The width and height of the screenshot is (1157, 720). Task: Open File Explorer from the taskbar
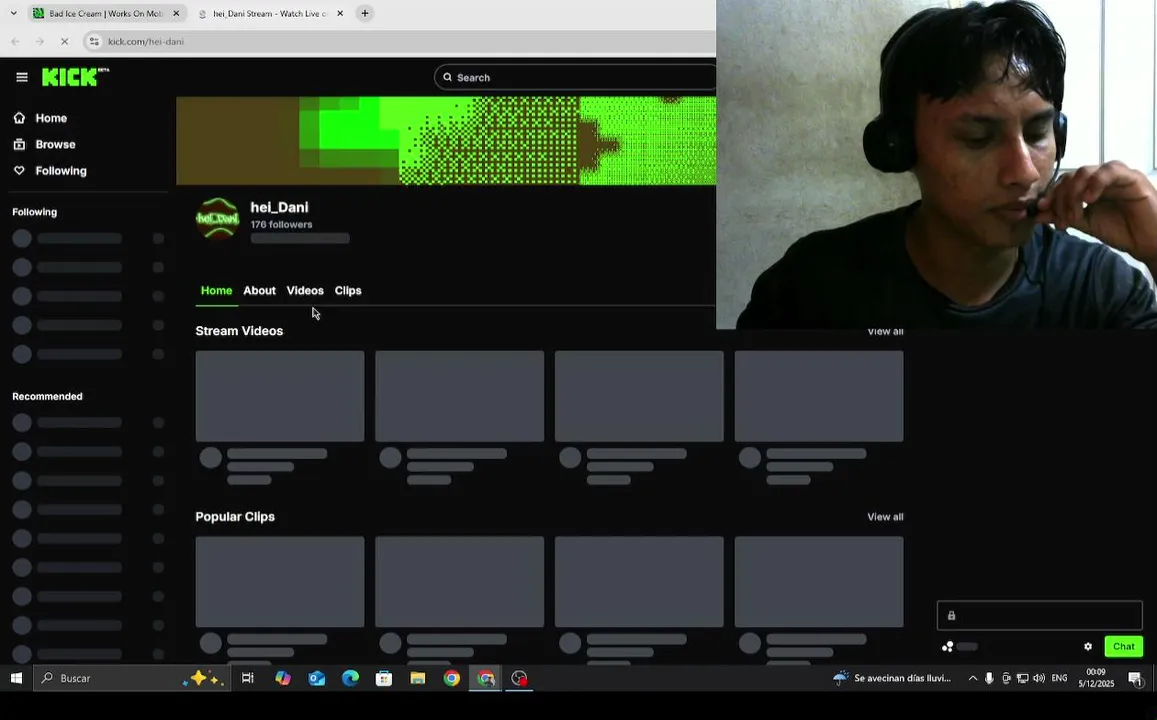(418, 678)
